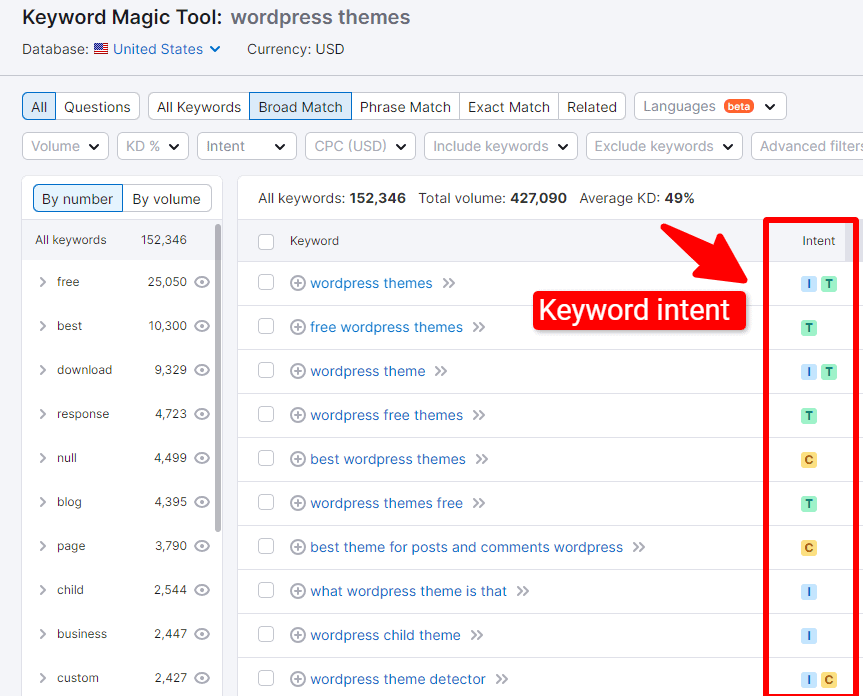The image size is (863, 696).
Task: Click the Advanced filters option
Action: pos(817,145)
